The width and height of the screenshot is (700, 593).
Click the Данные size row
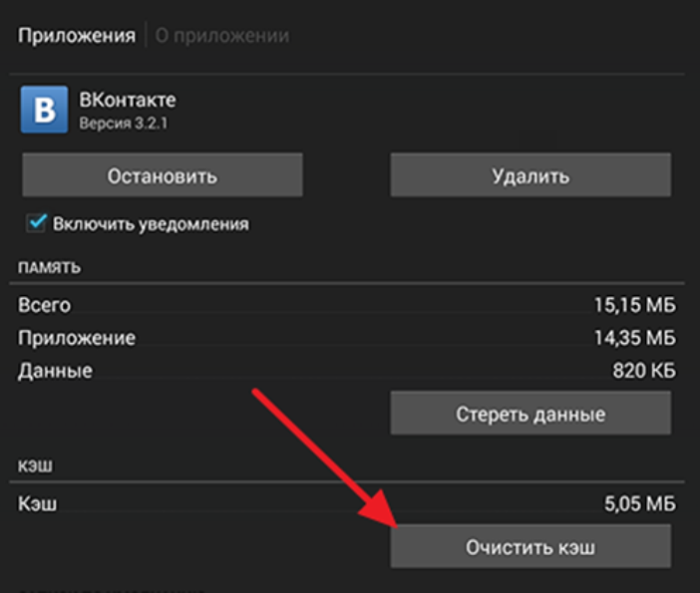(x=346, y=371)
